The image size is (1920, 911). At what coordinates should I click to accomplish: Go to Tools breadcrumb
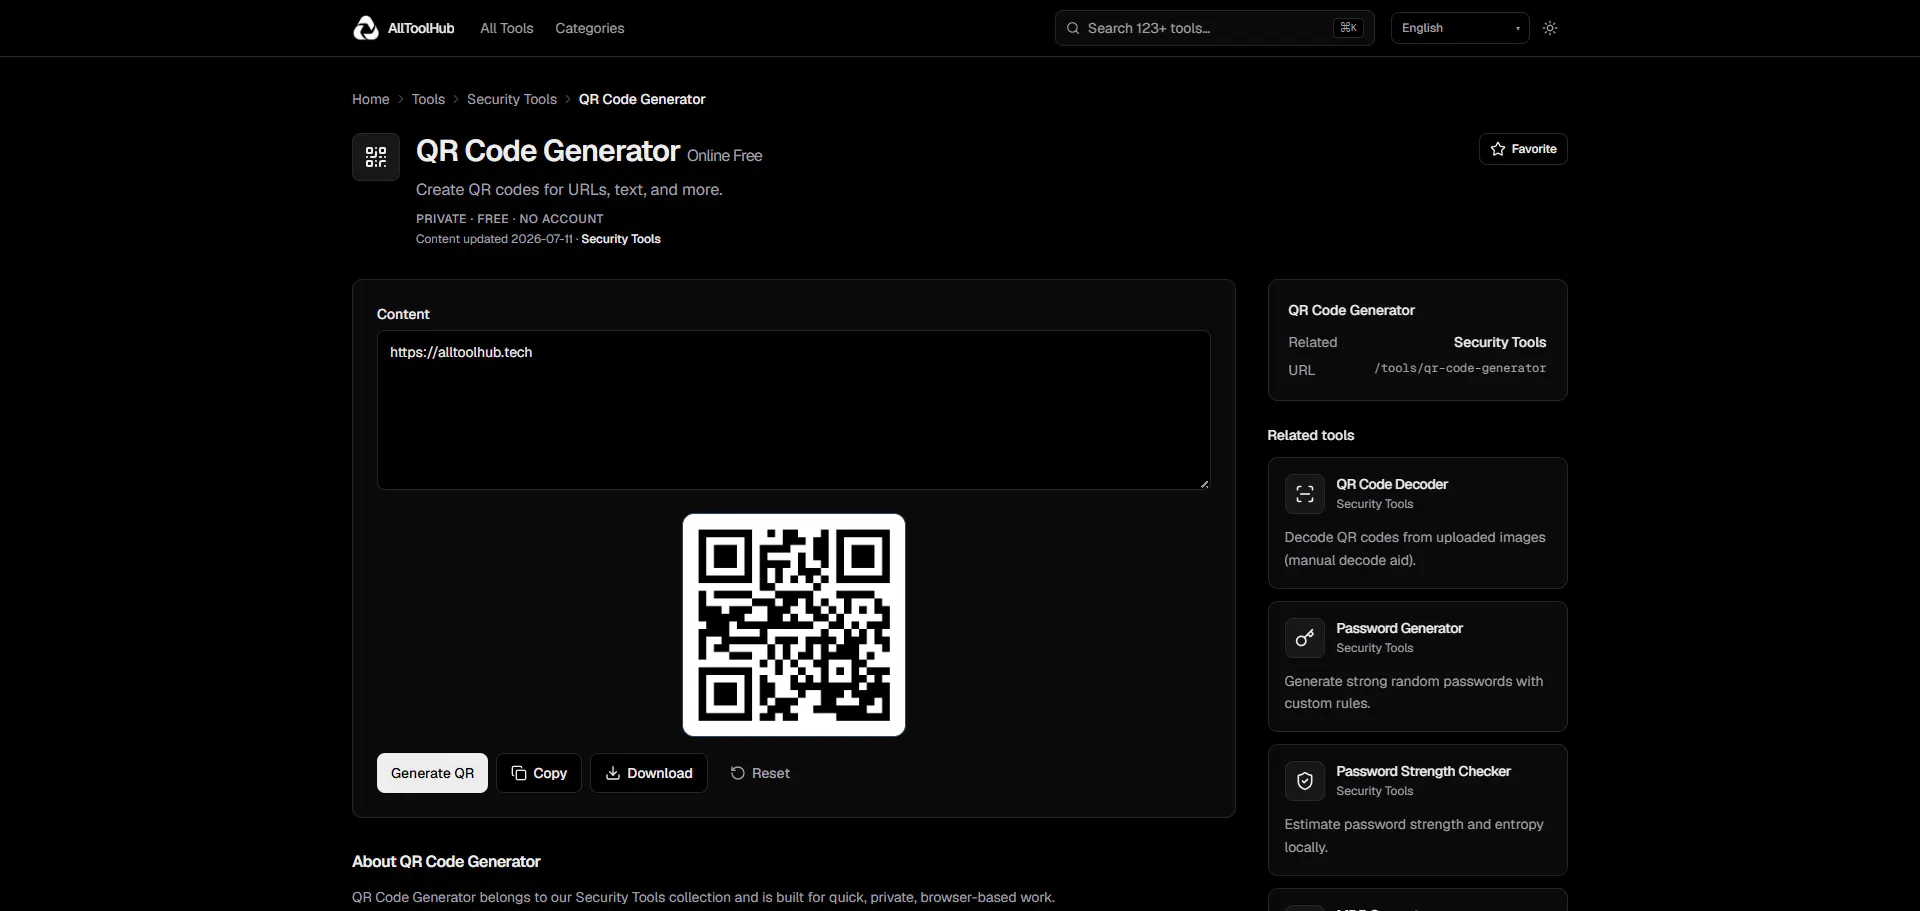[428, 99]
